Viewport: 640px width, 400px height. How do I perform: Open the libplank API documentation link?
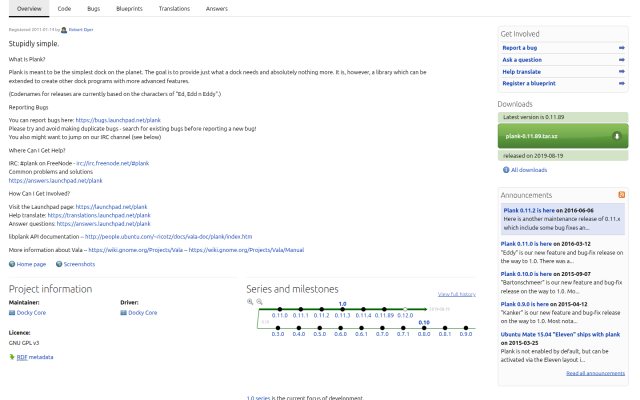[x=169, y=237]
